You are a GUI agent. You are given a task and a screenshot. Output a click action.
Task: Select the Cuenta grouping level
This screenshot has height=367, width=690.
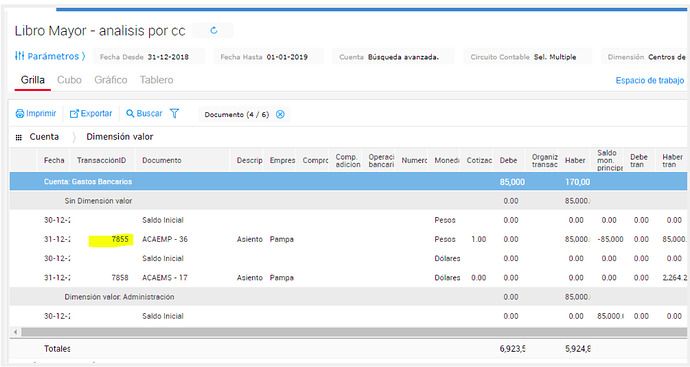pyautogui.click(x=44, y=137)
